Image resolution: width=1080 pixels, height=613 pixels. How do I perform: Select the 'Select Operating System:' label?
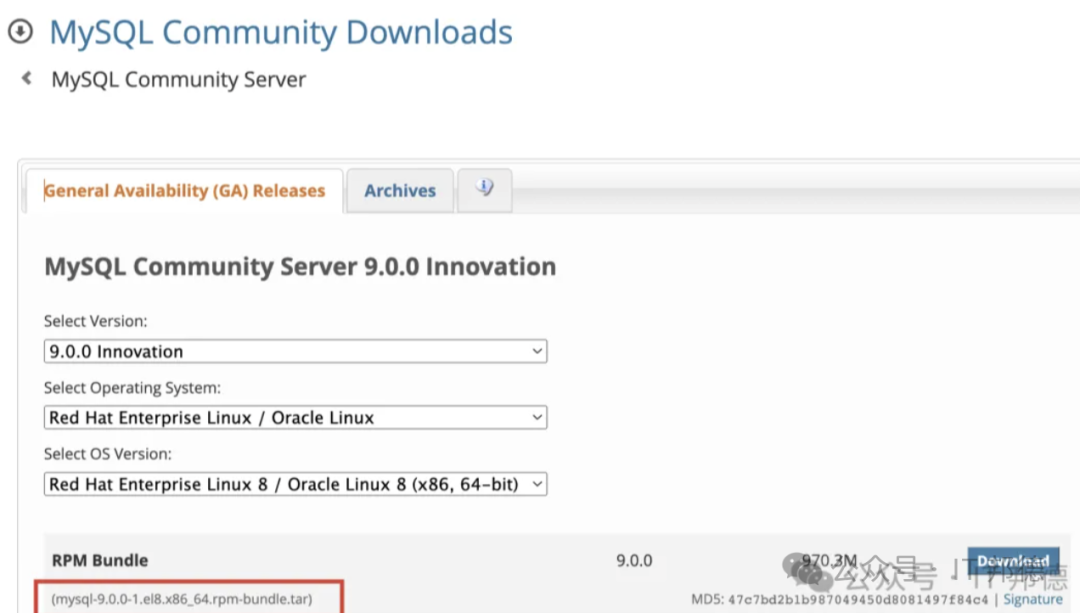[x=132, y=388]
